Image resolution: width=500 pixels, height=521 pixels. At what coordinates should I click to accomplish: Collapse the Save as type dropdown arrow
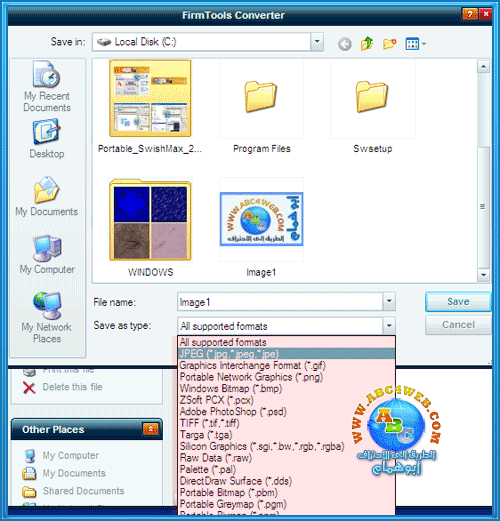point(389,326)
